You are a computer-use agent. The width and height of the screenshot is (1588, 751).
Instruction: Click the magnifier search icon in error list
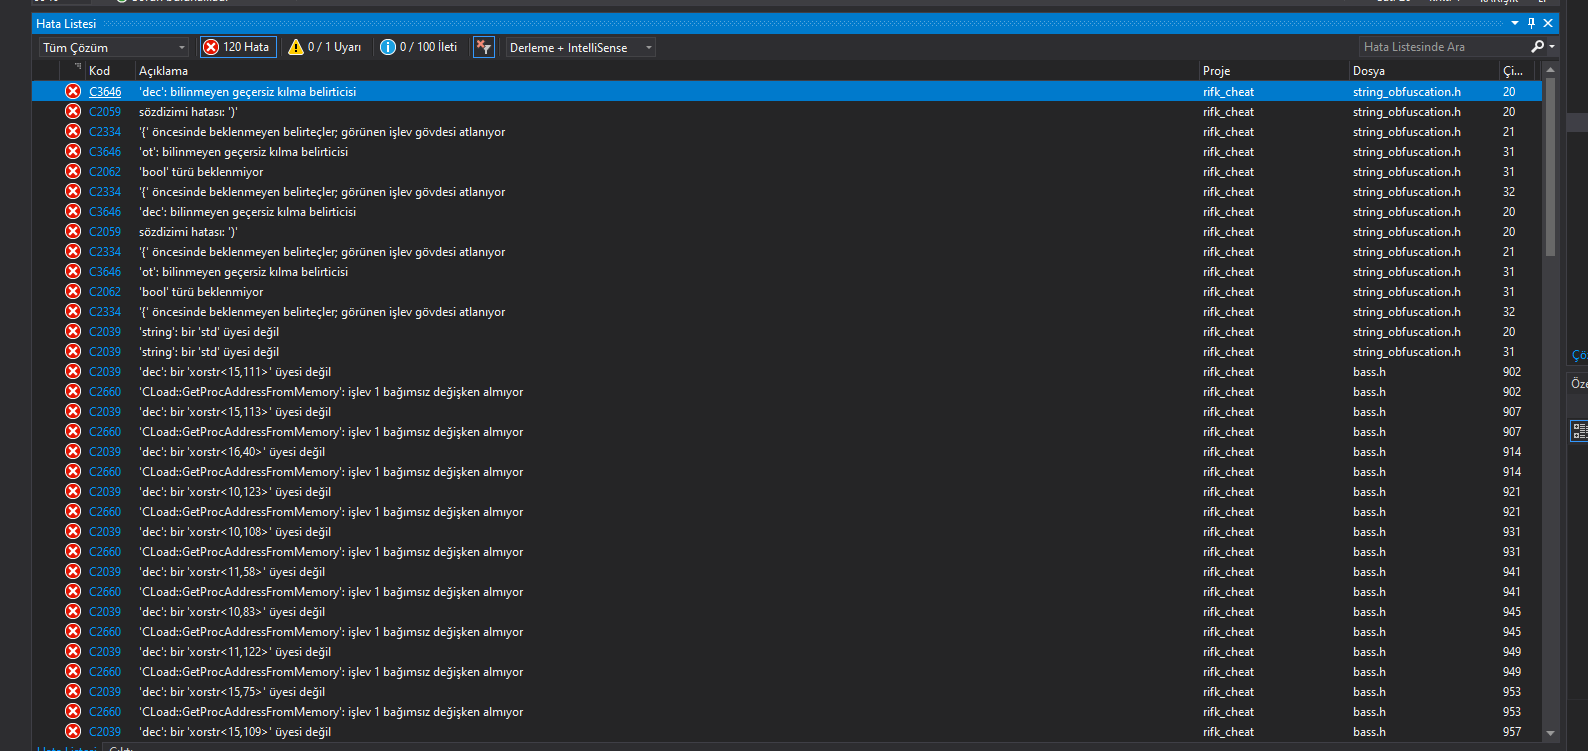point(1537,47)
